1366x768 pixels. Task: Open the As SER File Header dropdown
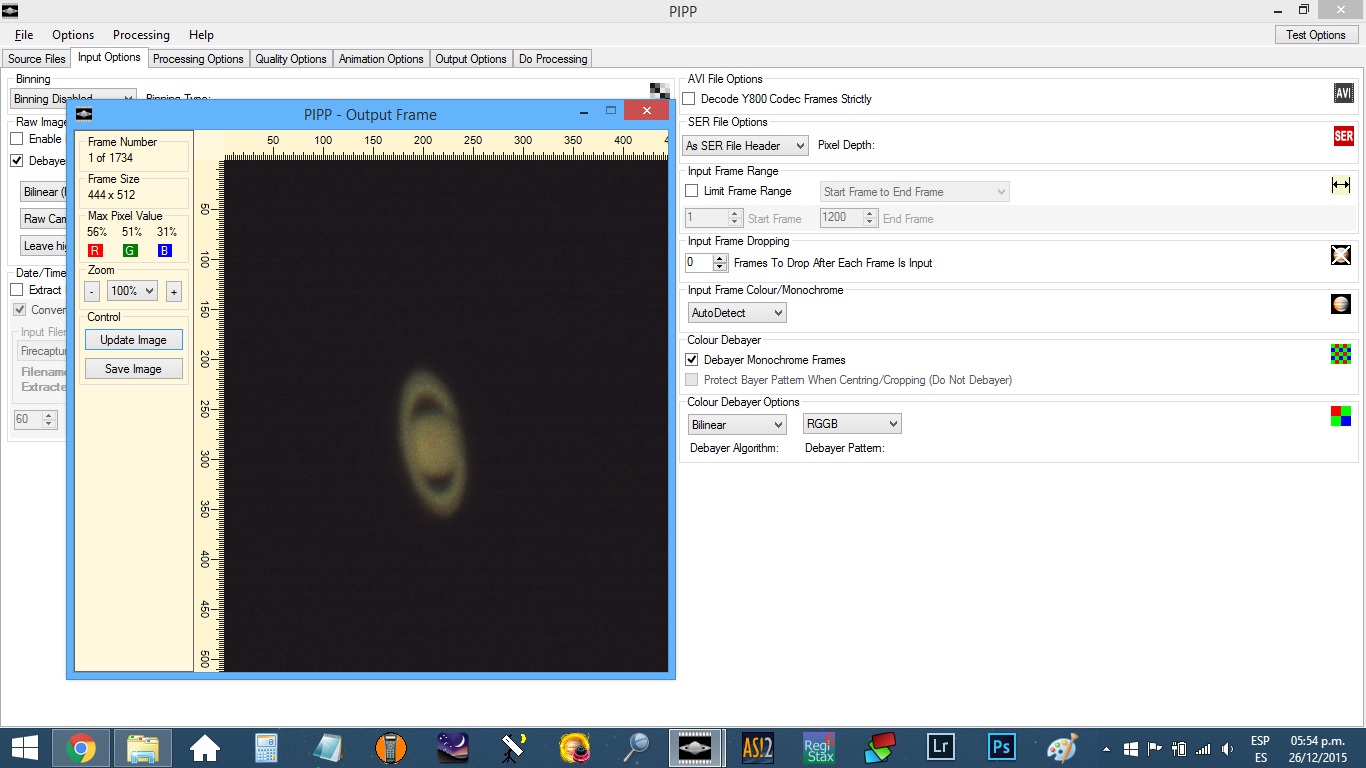746,146
